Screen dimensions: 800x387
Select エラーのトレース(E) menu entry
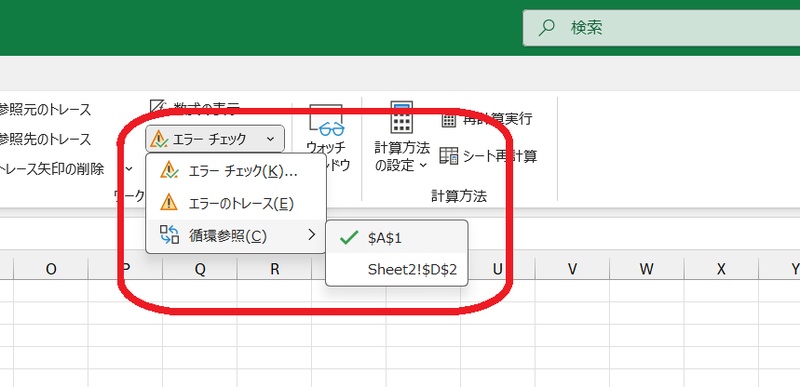click(236, 204)
